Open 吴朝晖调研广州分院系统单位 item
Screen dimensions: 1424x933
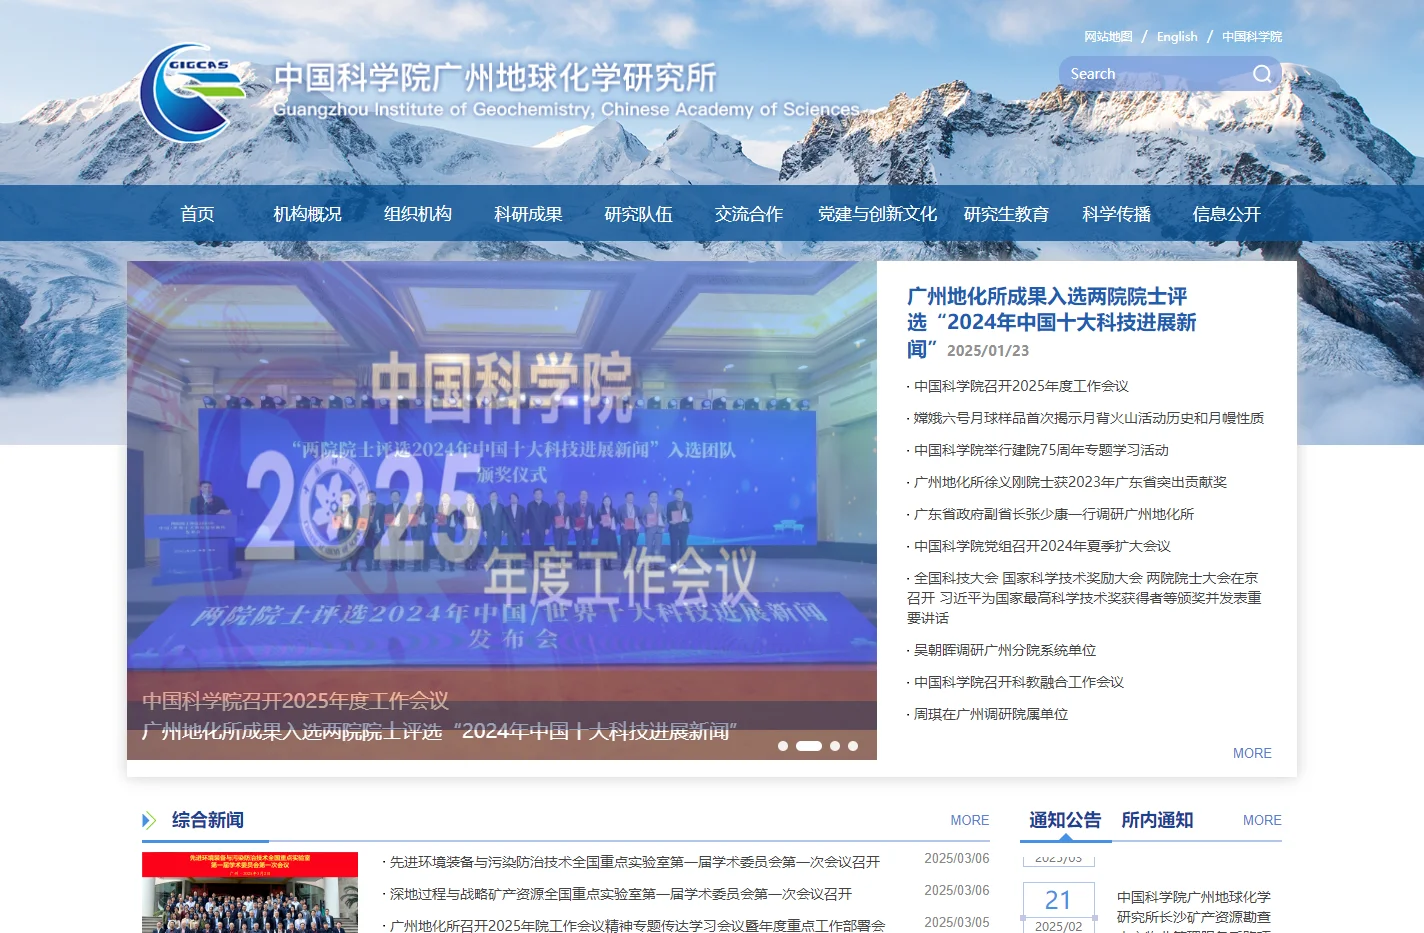[1005, 650]
